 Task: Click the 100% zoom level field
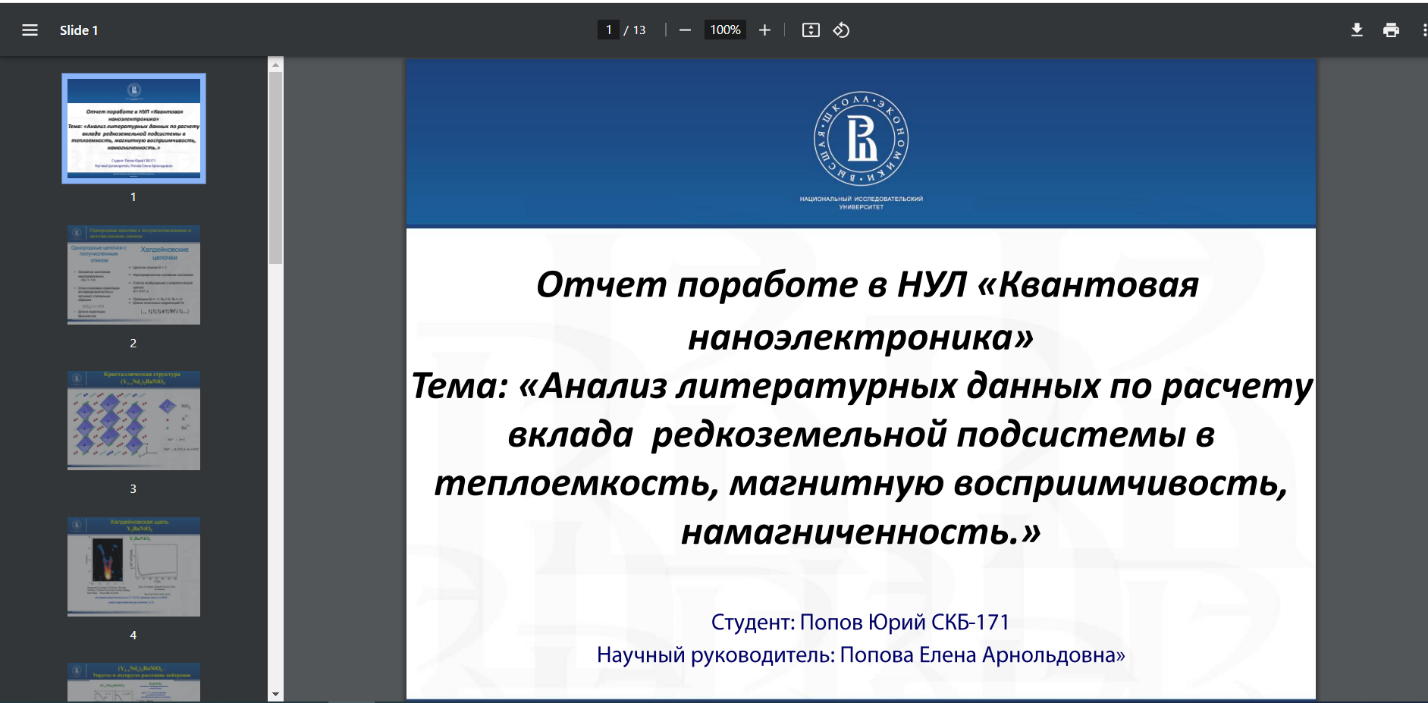(x=725, y=30)
